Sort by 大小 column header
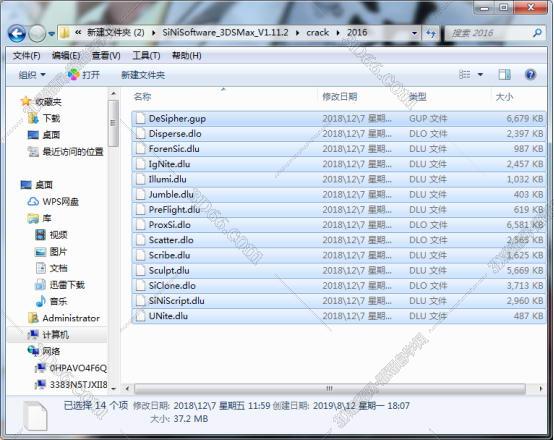This screenshot has width=554, height=440. pyautogui.click(x=504, y=96)
